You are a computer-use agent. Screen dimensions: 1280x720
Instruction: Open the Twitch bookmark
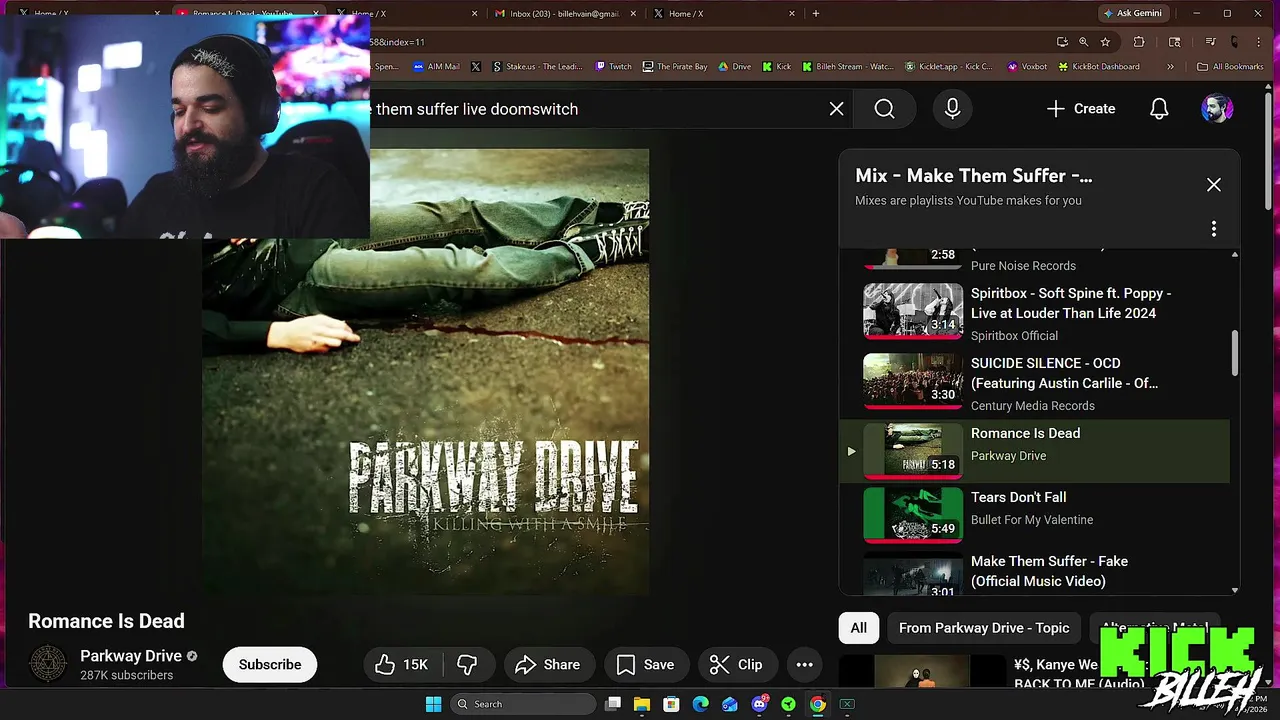[x=613, y=67]
